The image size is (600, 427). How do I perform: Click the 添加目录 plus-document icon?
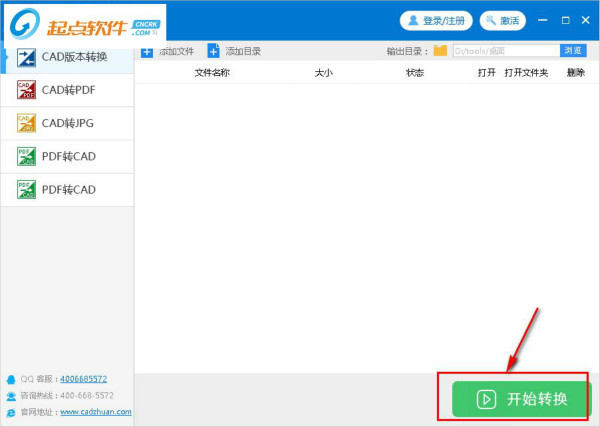(214, 51)
